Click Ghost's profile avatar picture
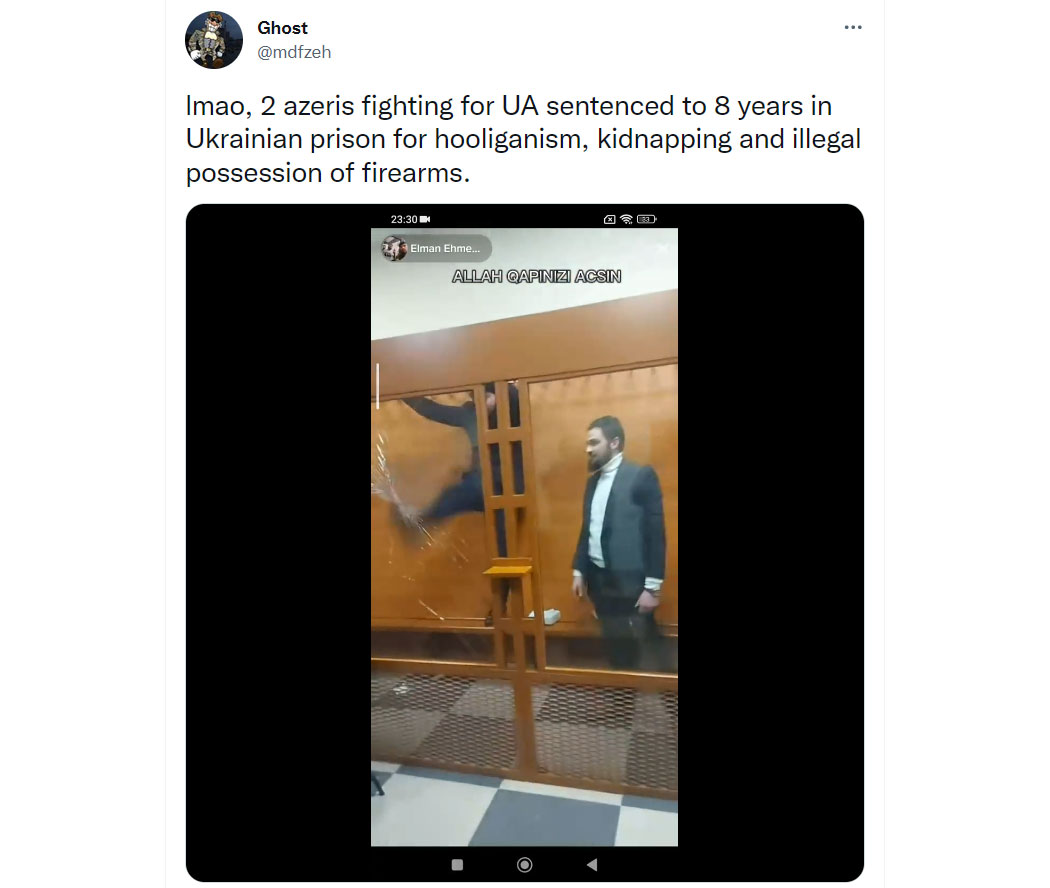1050x888 pixels. [x=214, y=40]
